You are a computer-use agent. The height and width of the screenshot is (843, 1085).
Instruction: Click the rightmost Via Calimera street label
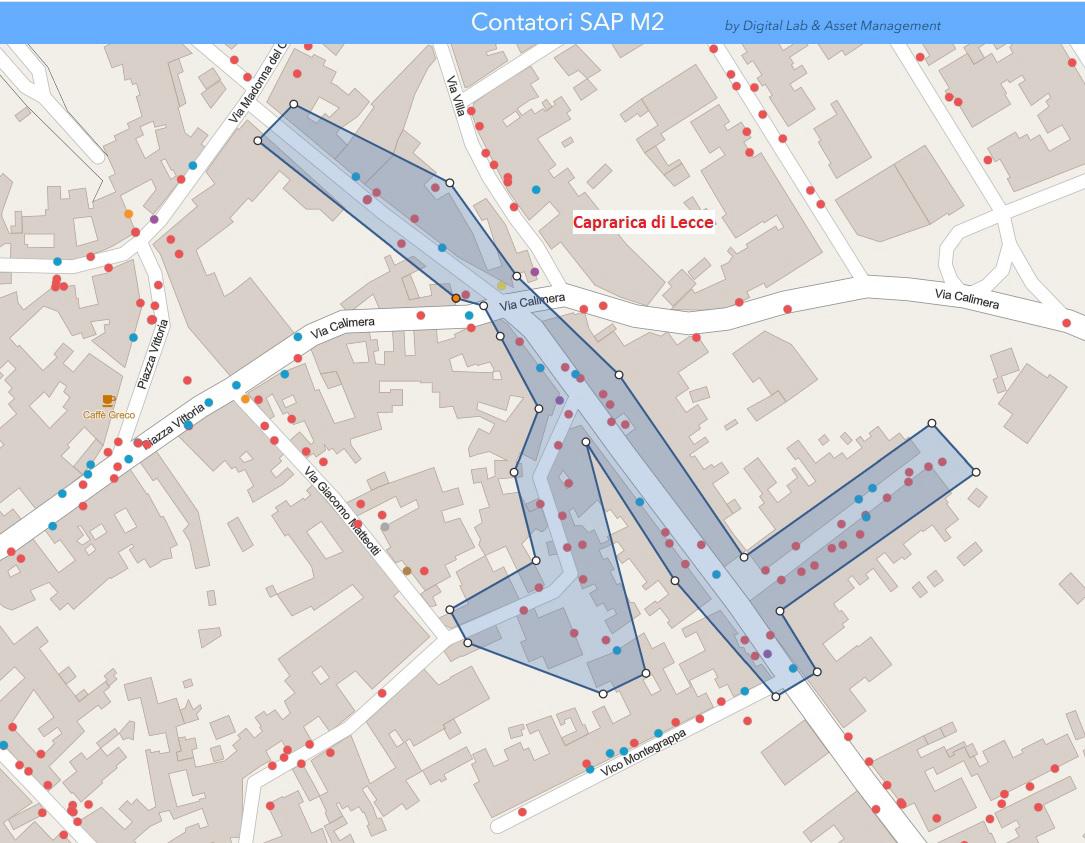tap(966, 299)
